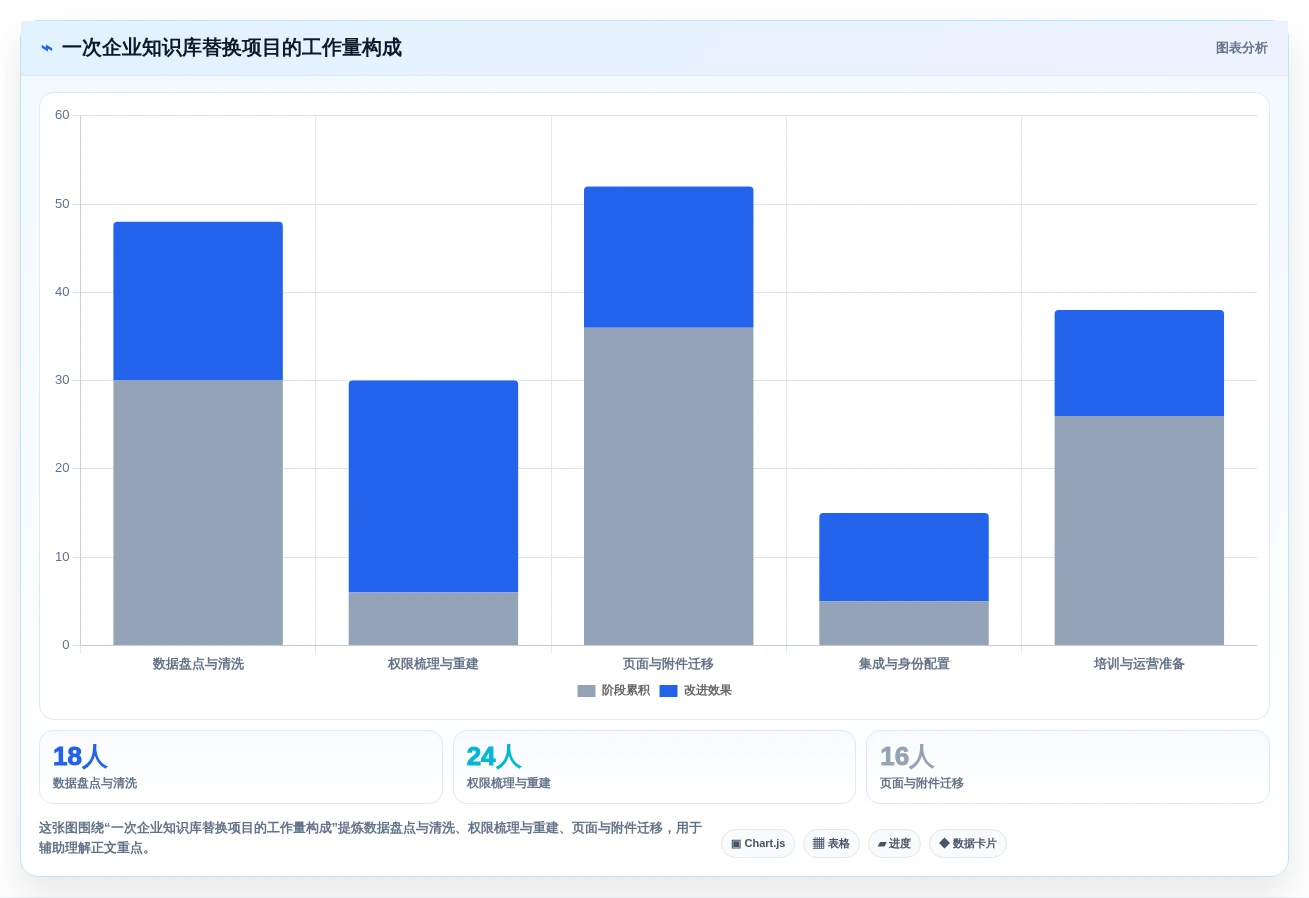This screenshot has width=1309, height=898.
Task: Click the 20 y-axis value
Action: [62, 468]
